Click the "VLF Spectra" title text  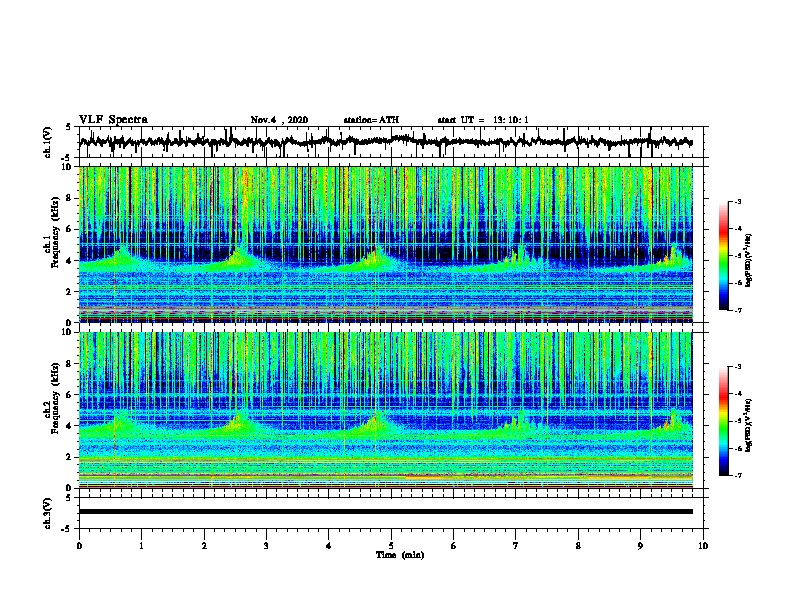[114, 120]
